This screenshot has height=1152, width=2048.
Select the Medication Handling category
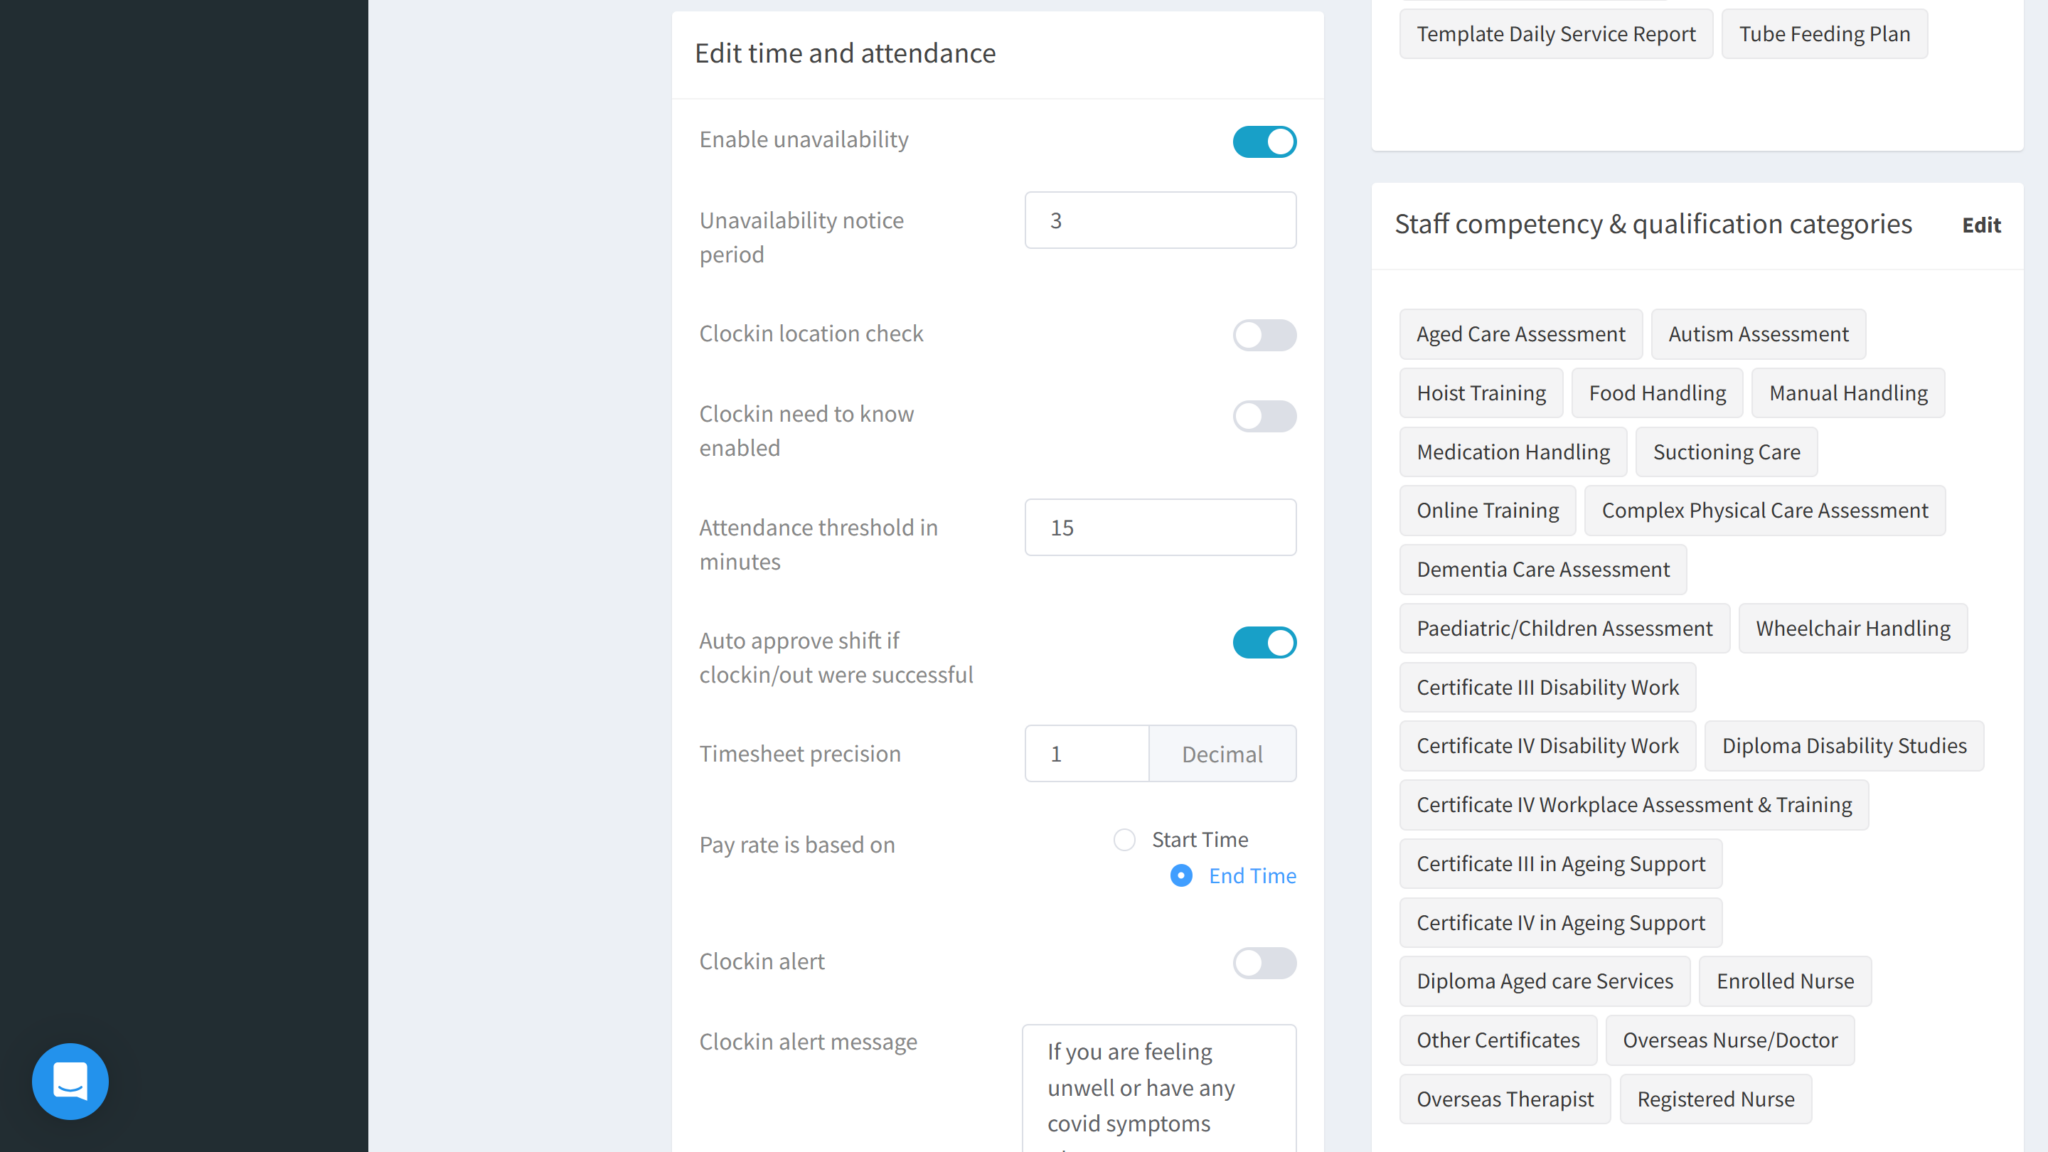coord(1512,451)
